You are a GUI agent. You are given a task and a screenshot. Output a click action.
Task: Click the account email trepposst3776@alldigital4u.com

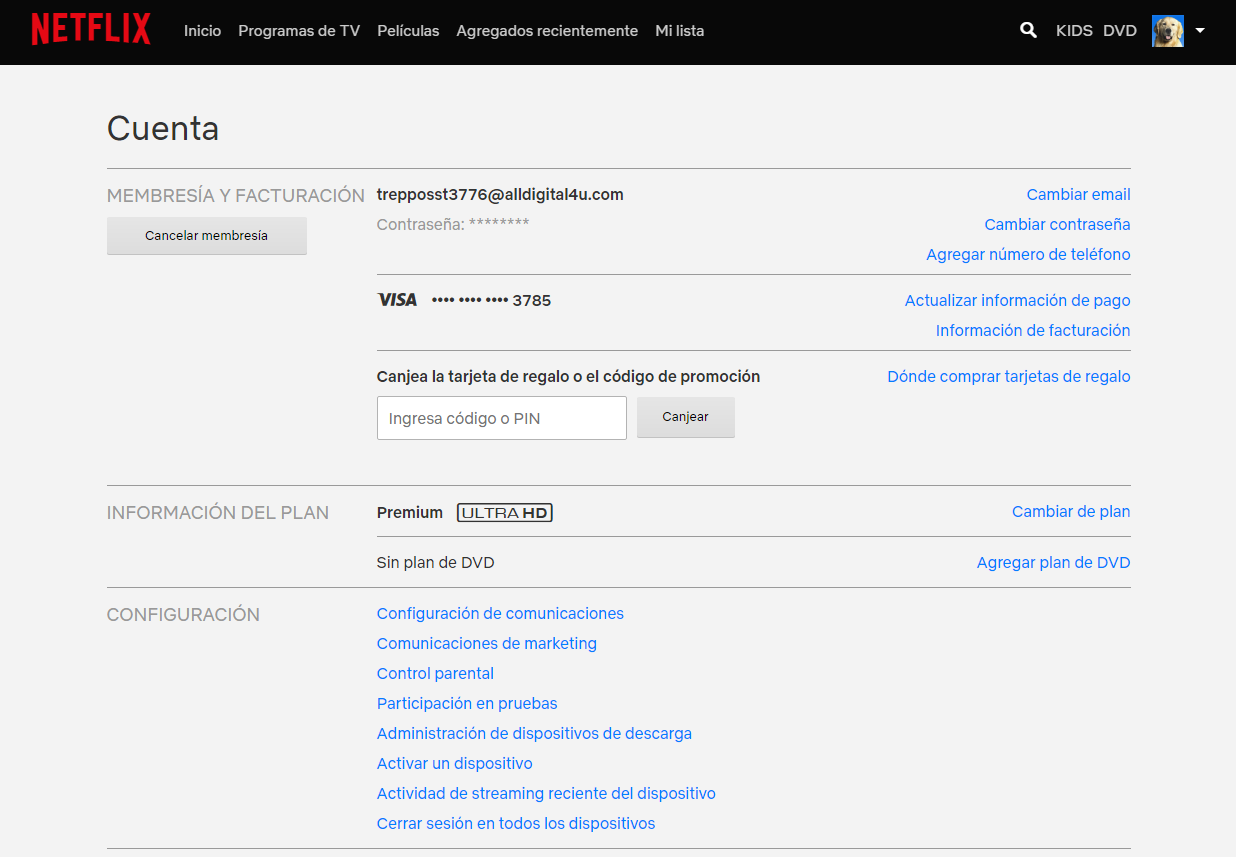(500, 195)
